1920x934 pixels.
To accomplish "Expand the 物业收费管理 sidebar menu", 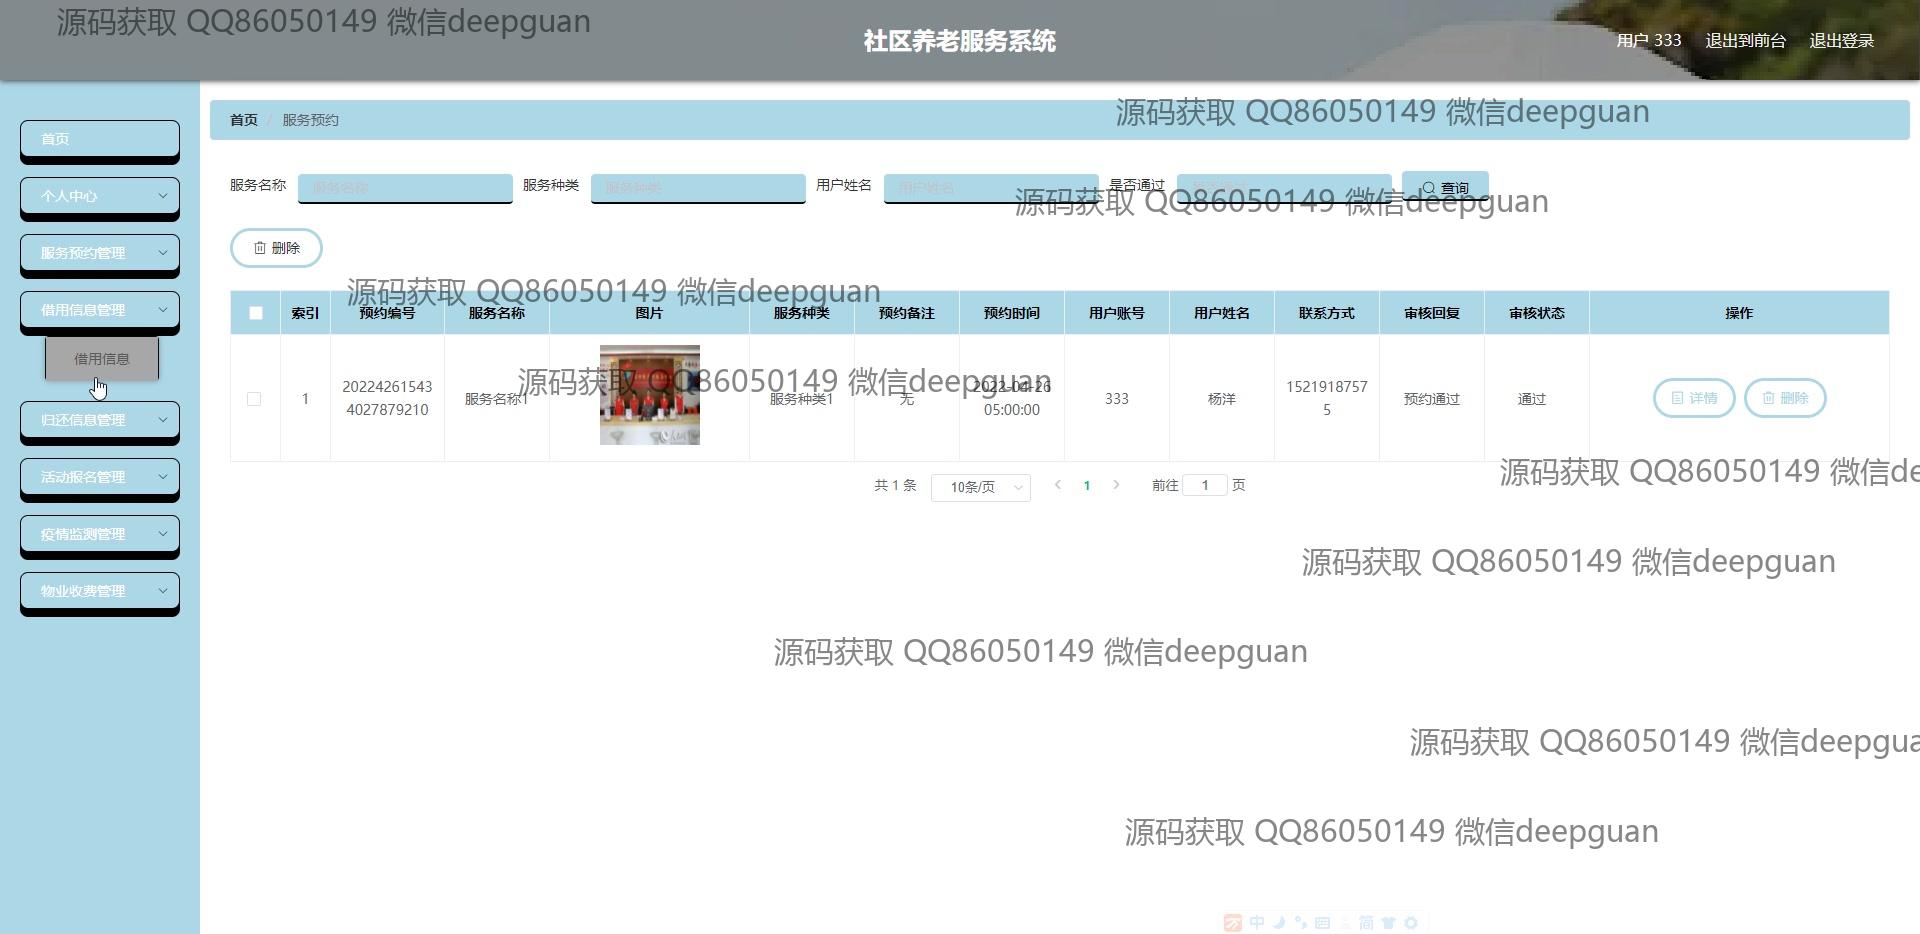I will click(x=100, y=591).
